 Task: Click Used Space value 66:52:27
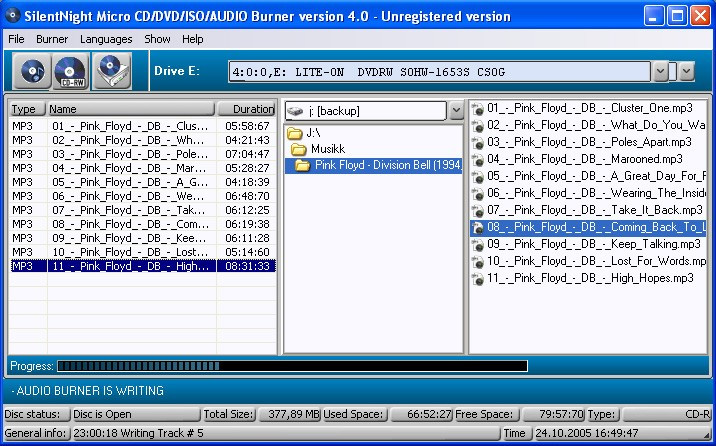pos(420,415)
